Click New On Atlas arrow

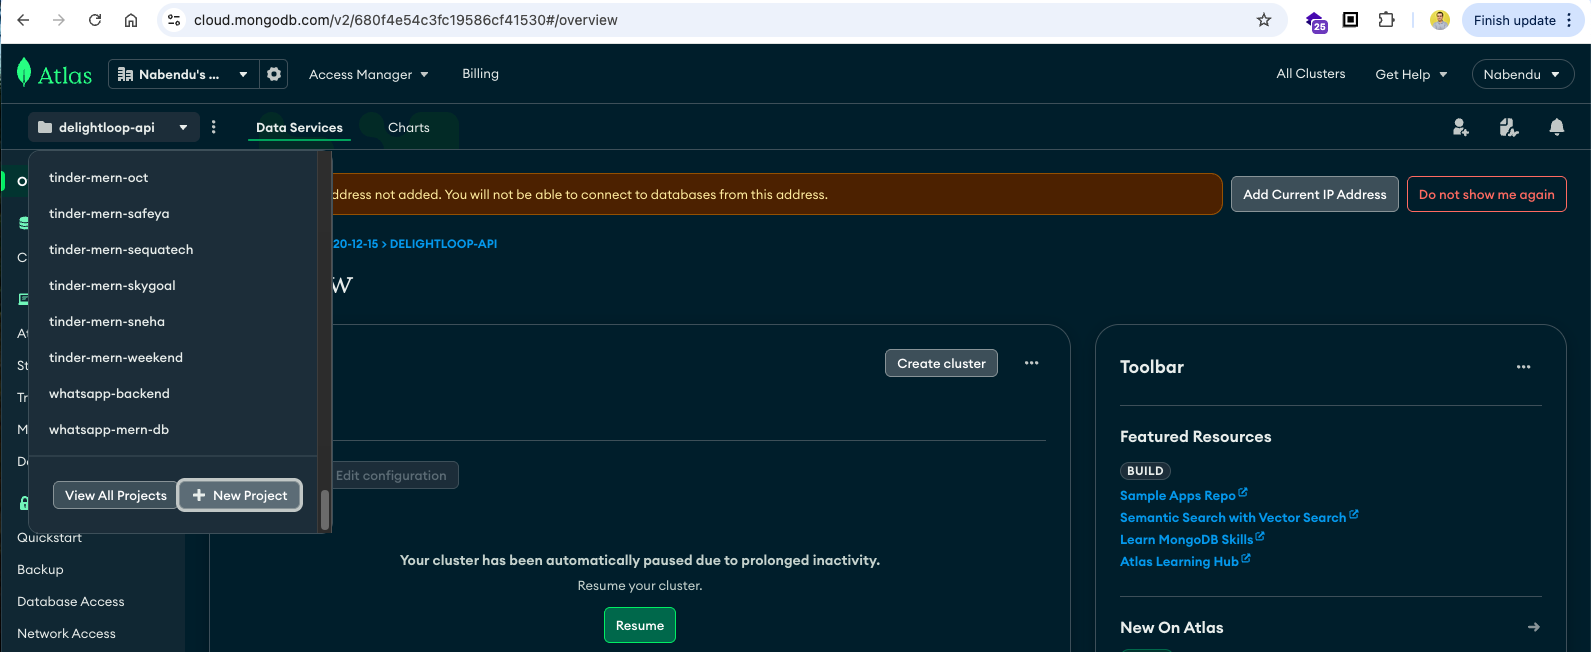[x=1534, y=627]
